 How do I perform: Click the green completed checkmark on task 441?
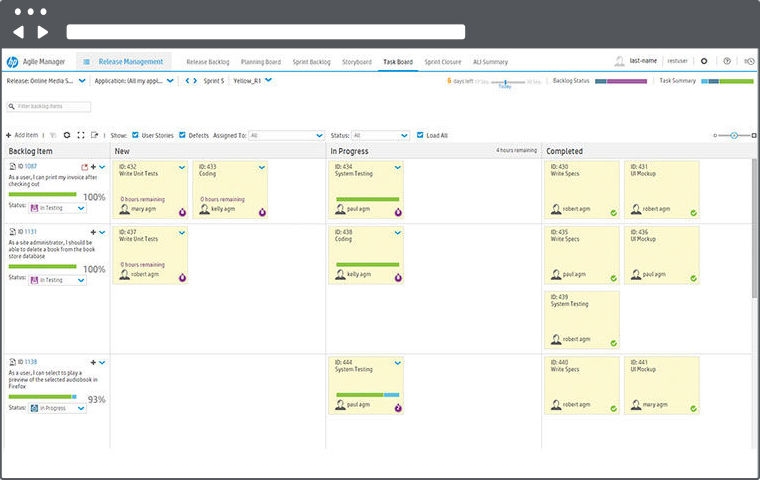coord(694,409)
